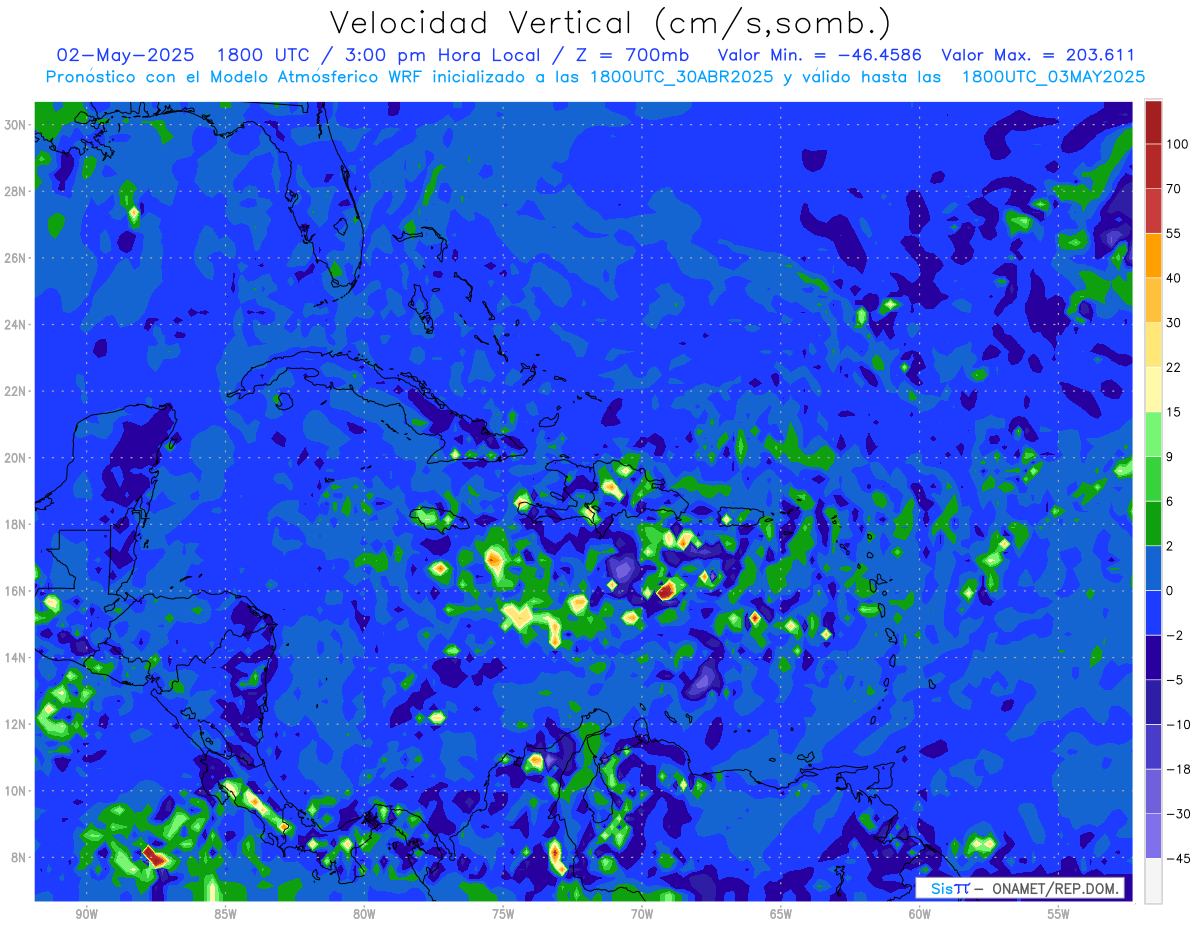The image size is (1200, 927).
Task: Click the colorbar value "-5"
Action: (1174, 680)
